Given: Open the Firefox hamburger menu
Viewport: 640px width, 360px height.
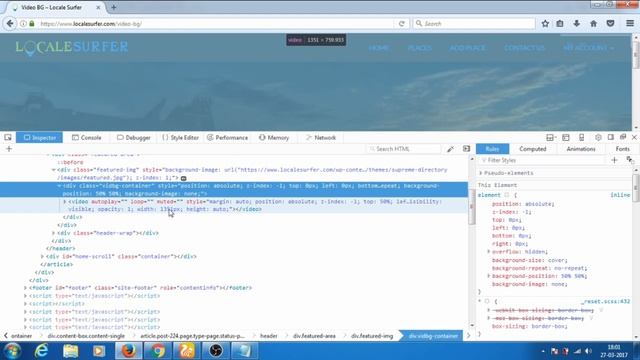Looking at the screenshot, I should click(x=630, y=24).
